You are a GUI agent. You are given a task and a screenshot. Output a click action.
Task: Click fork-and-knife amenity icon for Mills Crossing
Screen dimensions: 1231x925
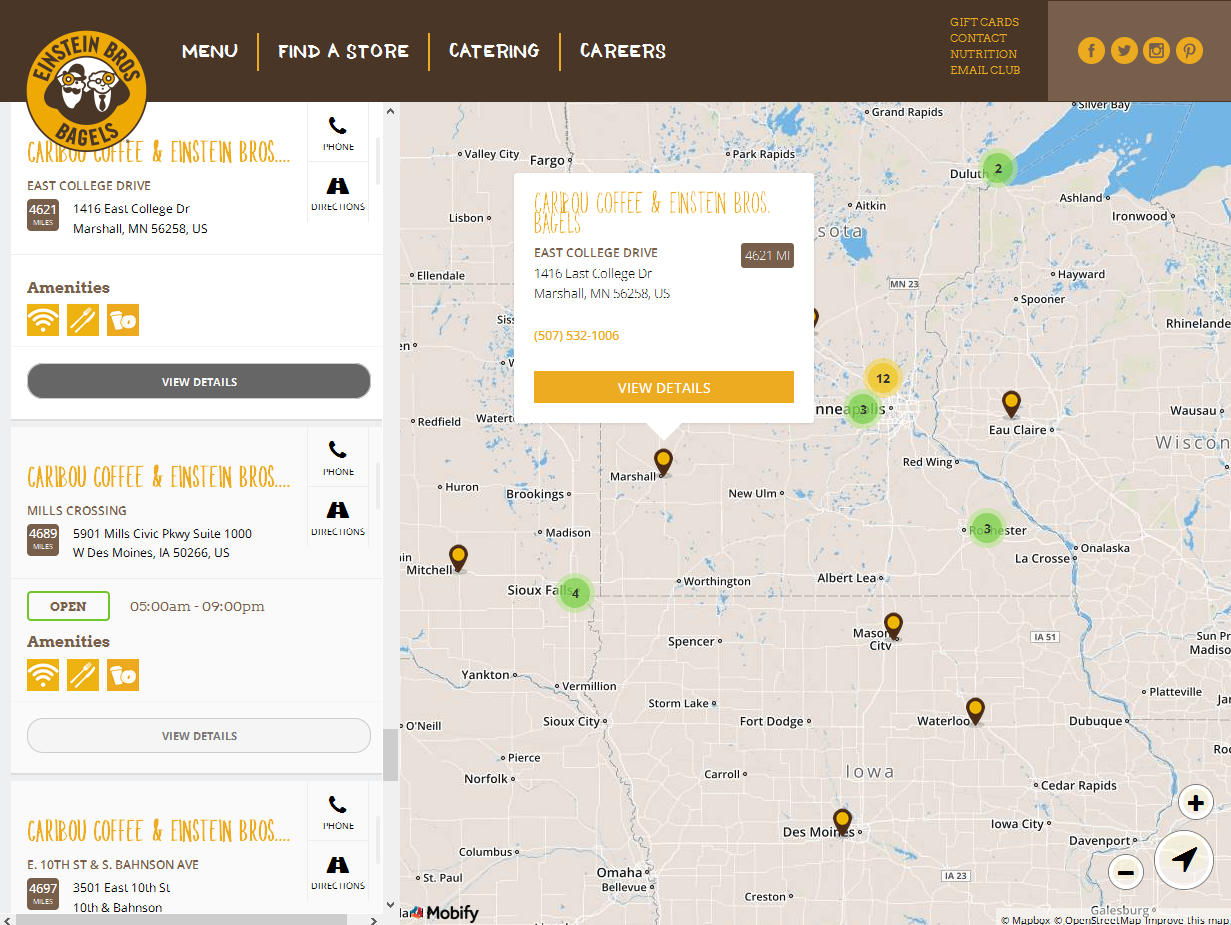(x=83, y=674)
